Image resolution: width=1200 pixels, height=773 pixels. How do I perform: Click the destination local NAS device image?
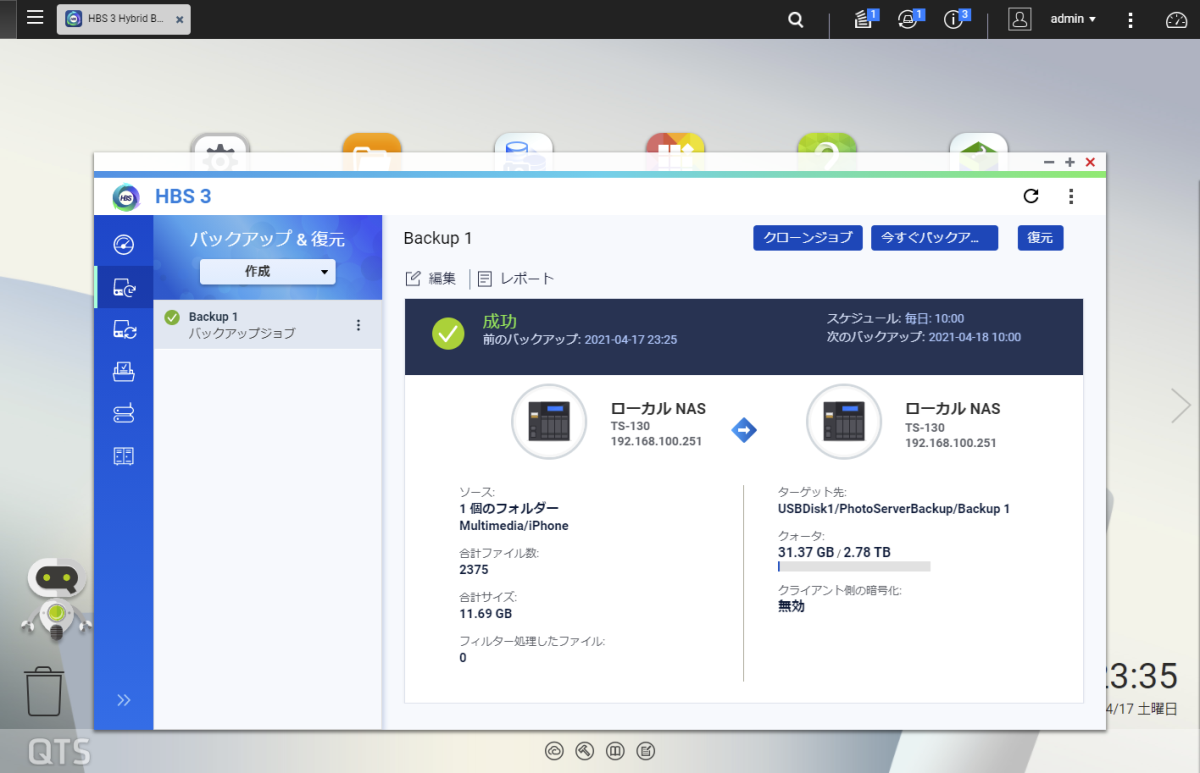844,421
